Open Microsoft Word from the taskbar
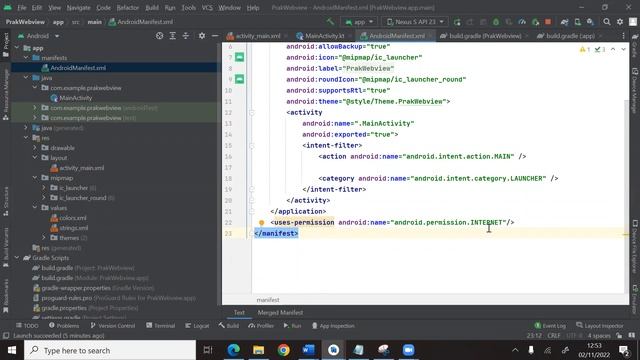This screenshot has width=640, height=360. [x=309, y=350]
